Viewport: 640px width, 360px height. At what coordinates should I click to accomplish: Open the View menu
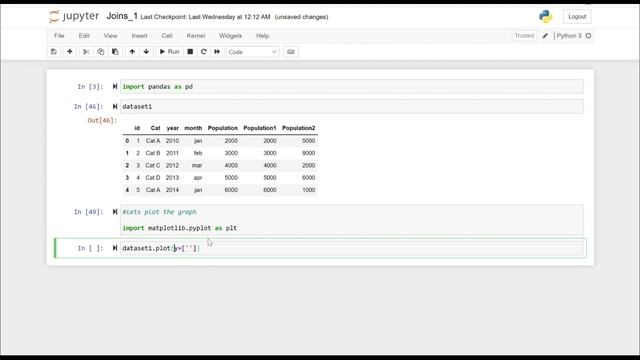tap(110, 36)
